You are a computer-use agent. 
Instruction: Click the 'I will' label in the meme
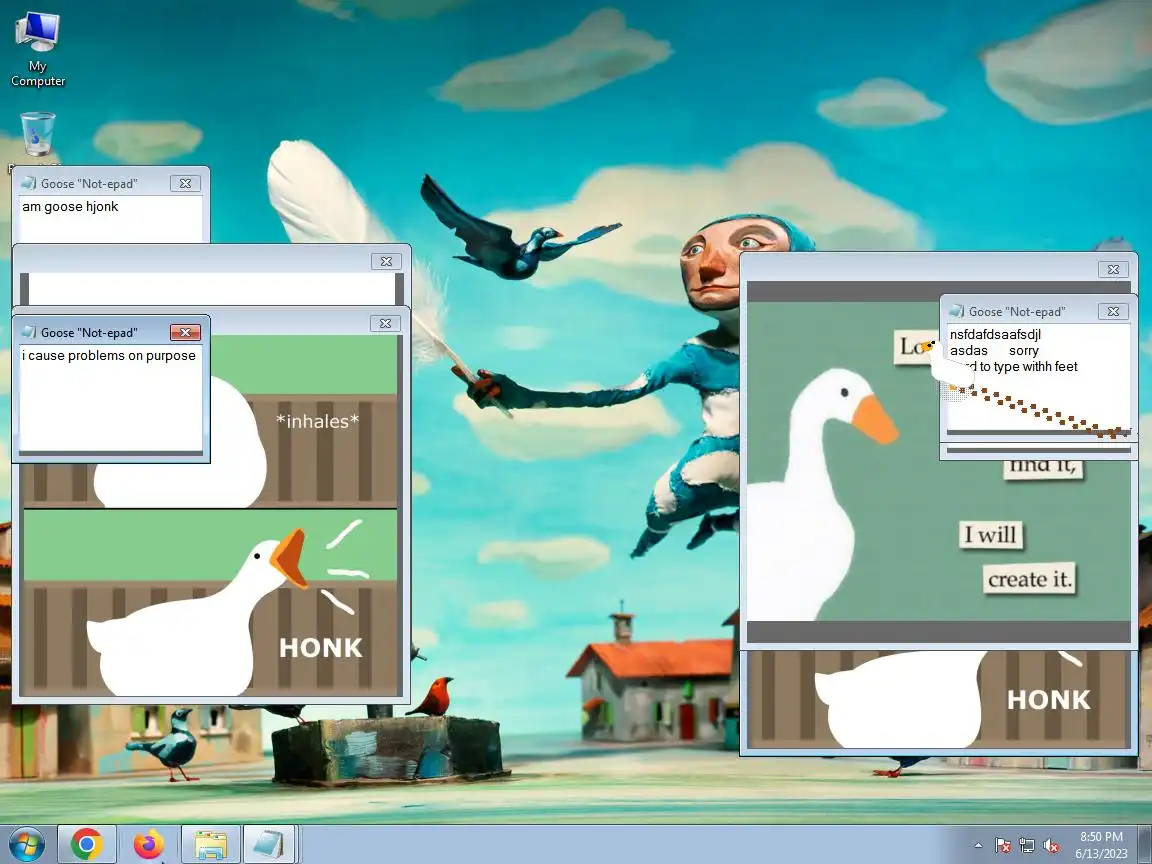pyautogui.click(x=990, y=534)
